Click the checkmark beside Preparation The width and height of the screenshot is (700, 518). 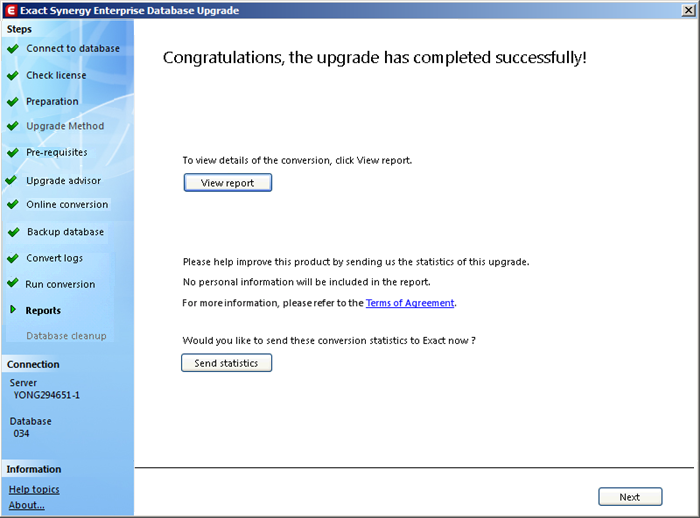(13, 102)
